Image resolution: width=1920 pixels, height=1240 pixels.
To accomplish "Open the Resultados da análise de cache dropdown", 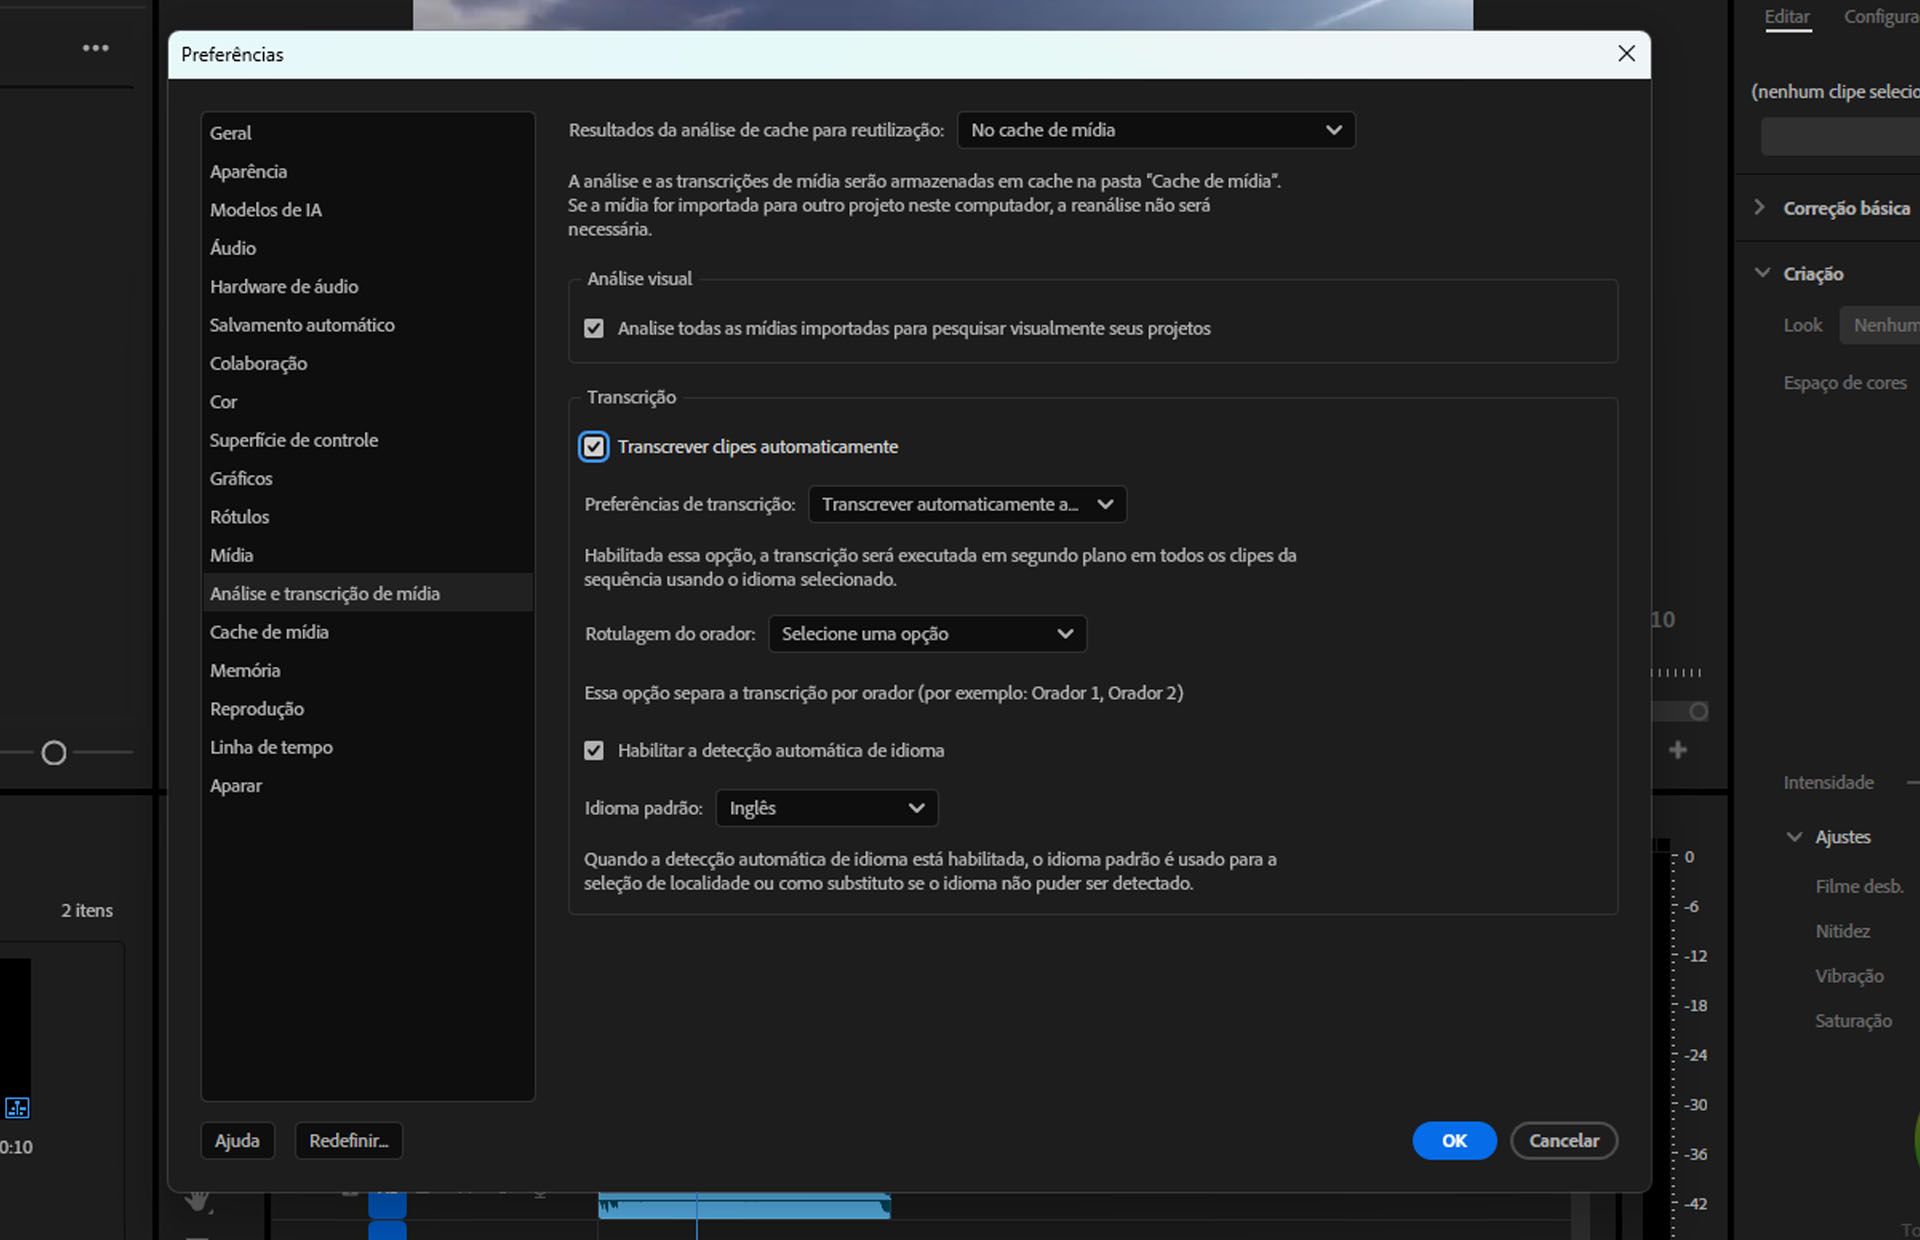I will (x=1156, y=131).
